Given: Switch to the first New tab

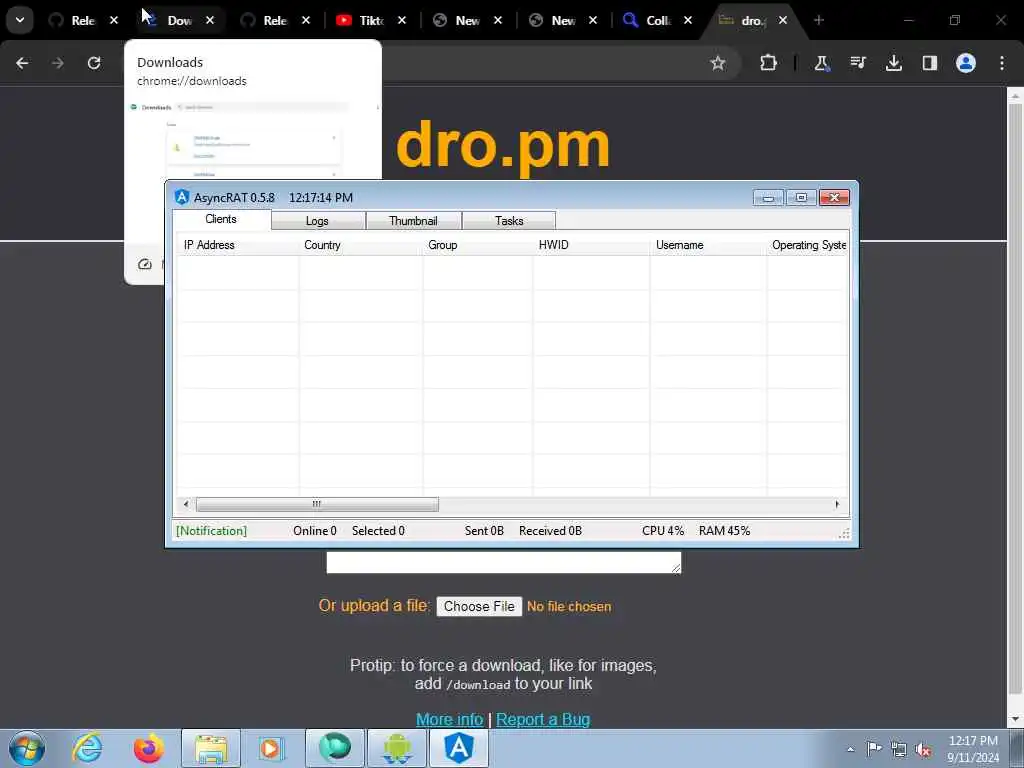Looking at the screenshot, I should tap(457, 20).
